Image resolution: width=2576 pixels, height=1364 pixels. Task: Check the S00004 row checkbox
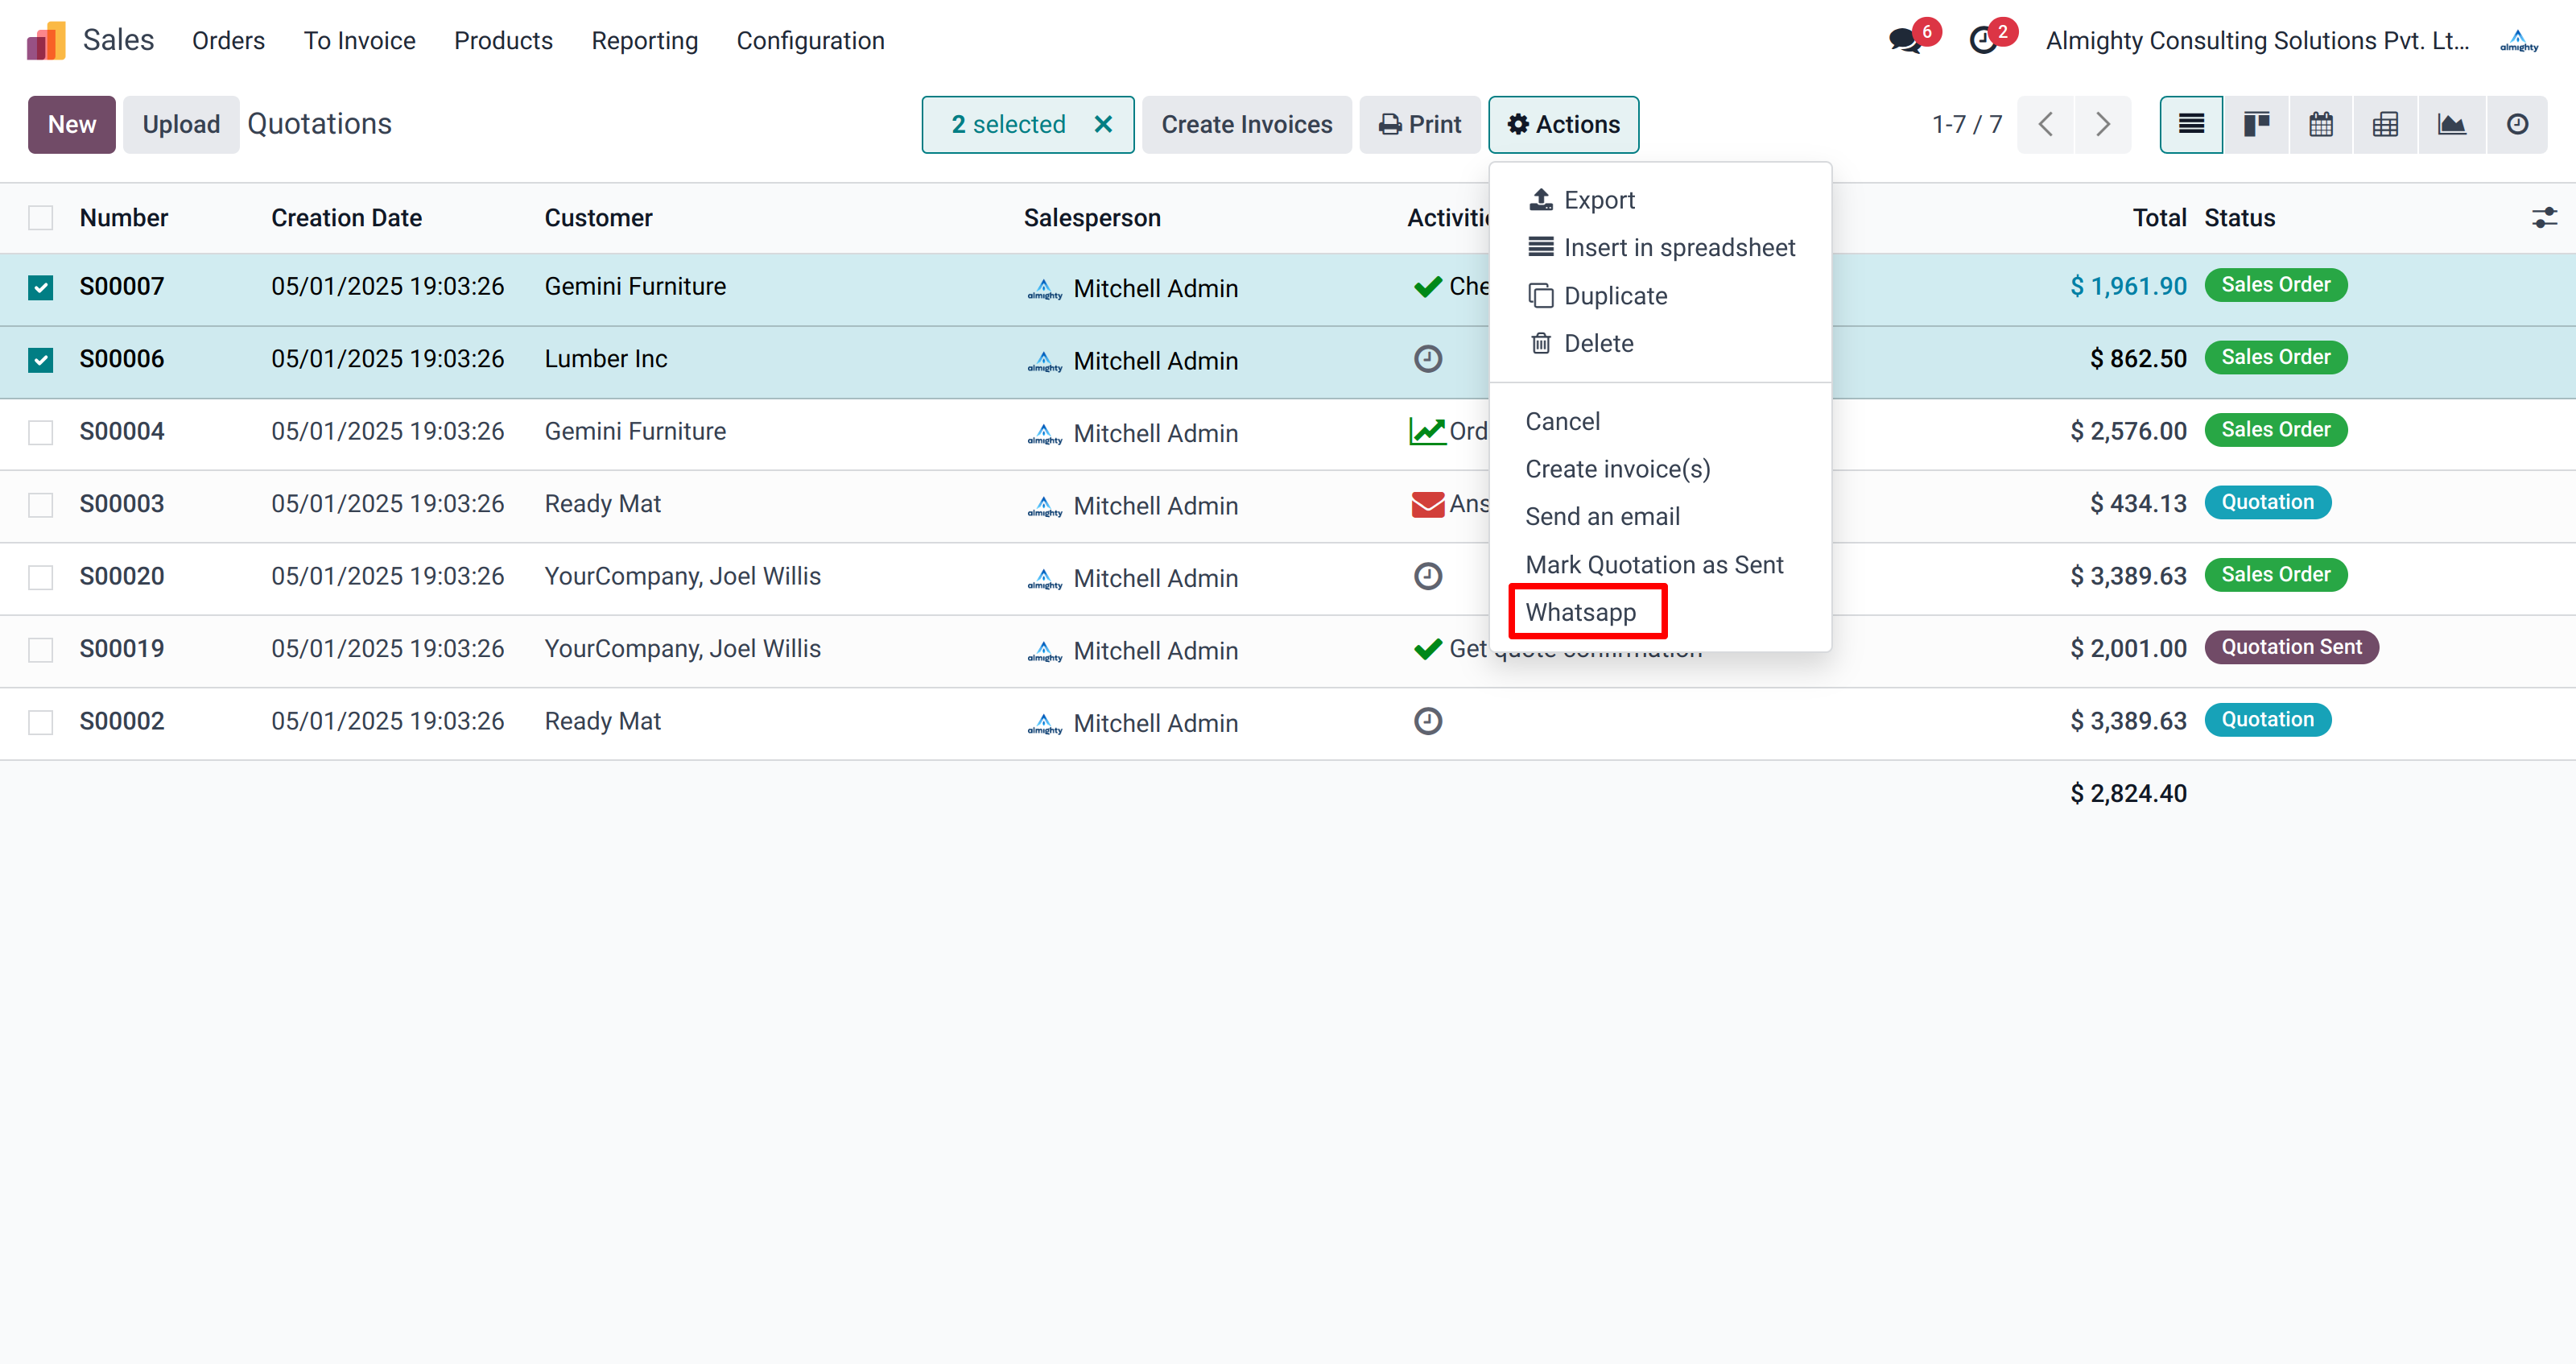[40, 432]
